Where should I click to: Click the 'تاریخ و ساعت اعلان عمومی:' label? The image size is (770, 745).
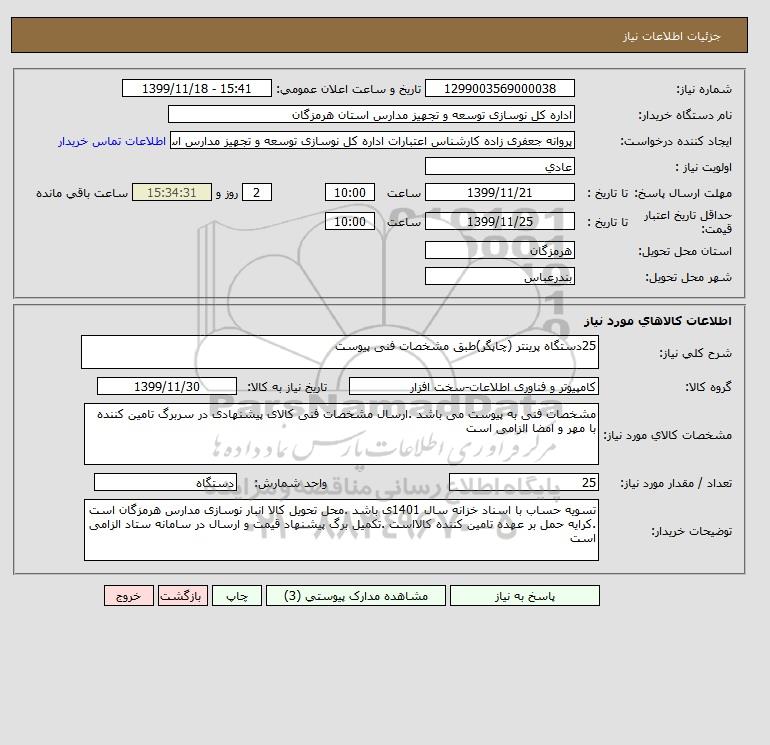(349, 89)
